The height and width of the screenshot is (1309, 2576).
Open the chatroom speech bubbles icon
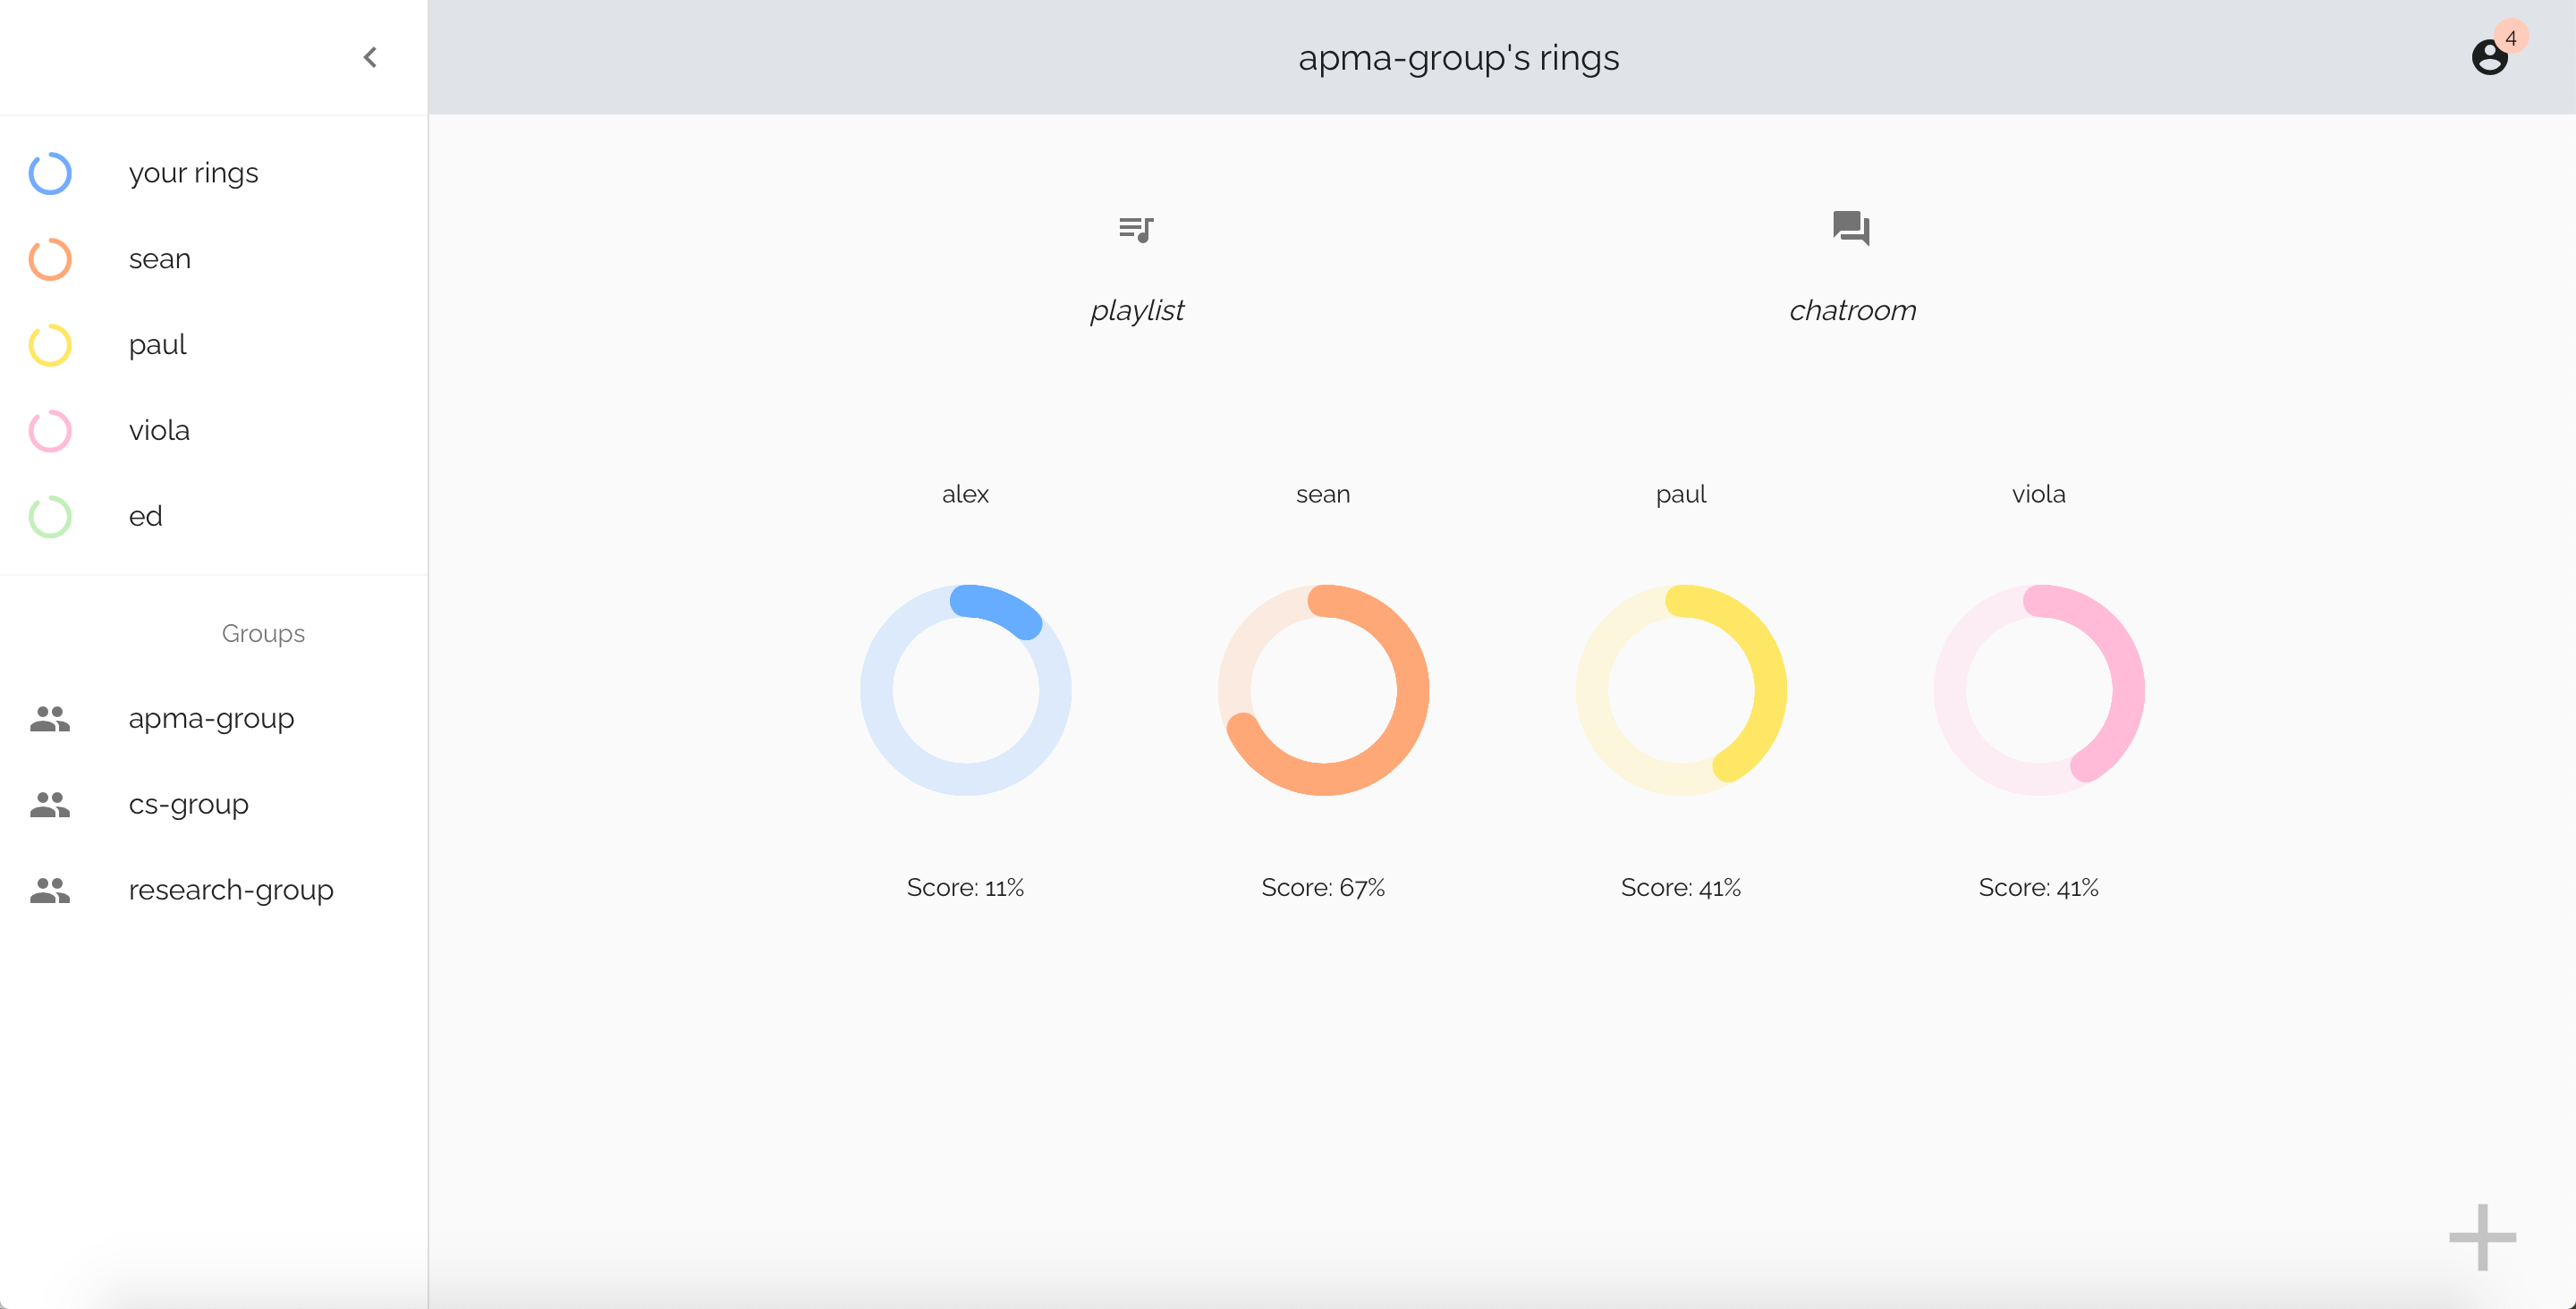(x=1851, y=228)
